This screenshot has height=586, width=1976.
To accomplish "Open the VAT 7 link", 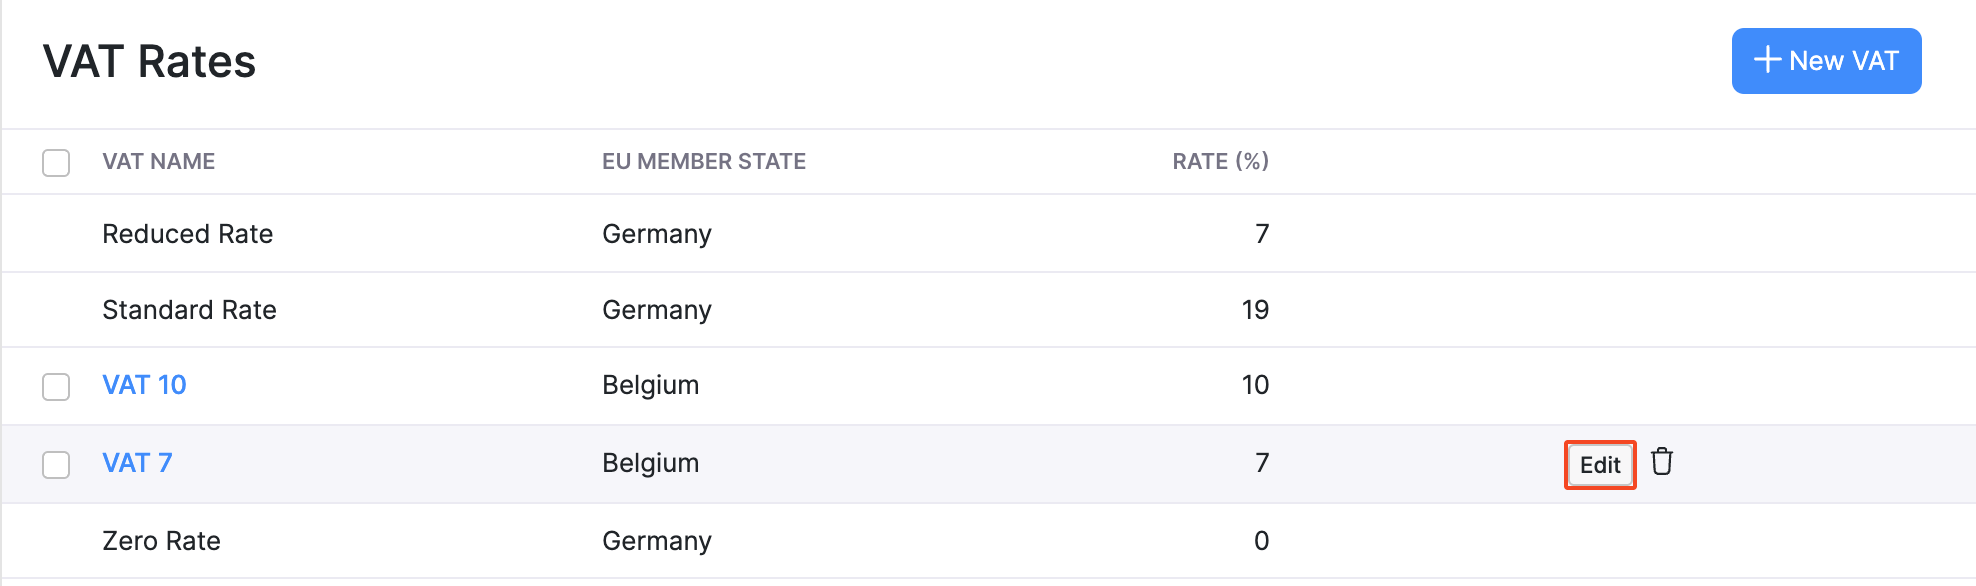I will 137,463.
